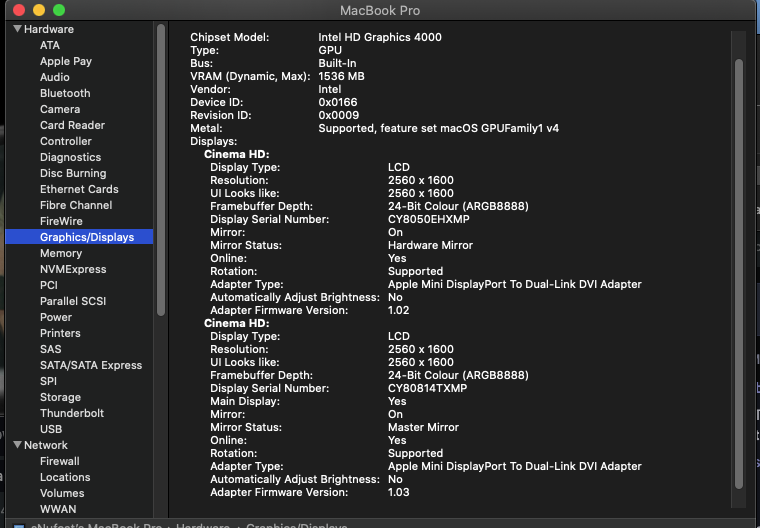Open Locations under Network
This screenshot has height=528, width=760.
point(65,477)
